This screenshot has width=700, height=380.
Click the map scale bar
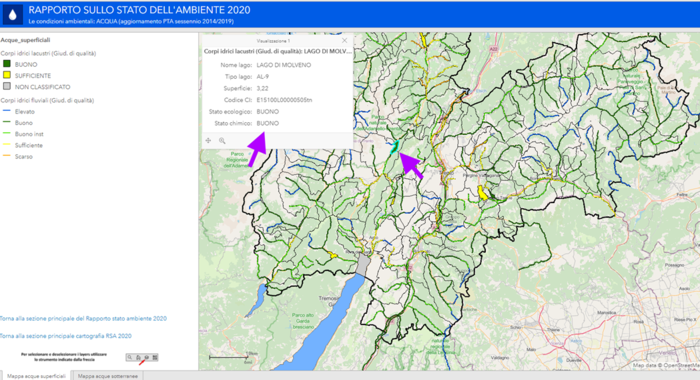point(229,357)
